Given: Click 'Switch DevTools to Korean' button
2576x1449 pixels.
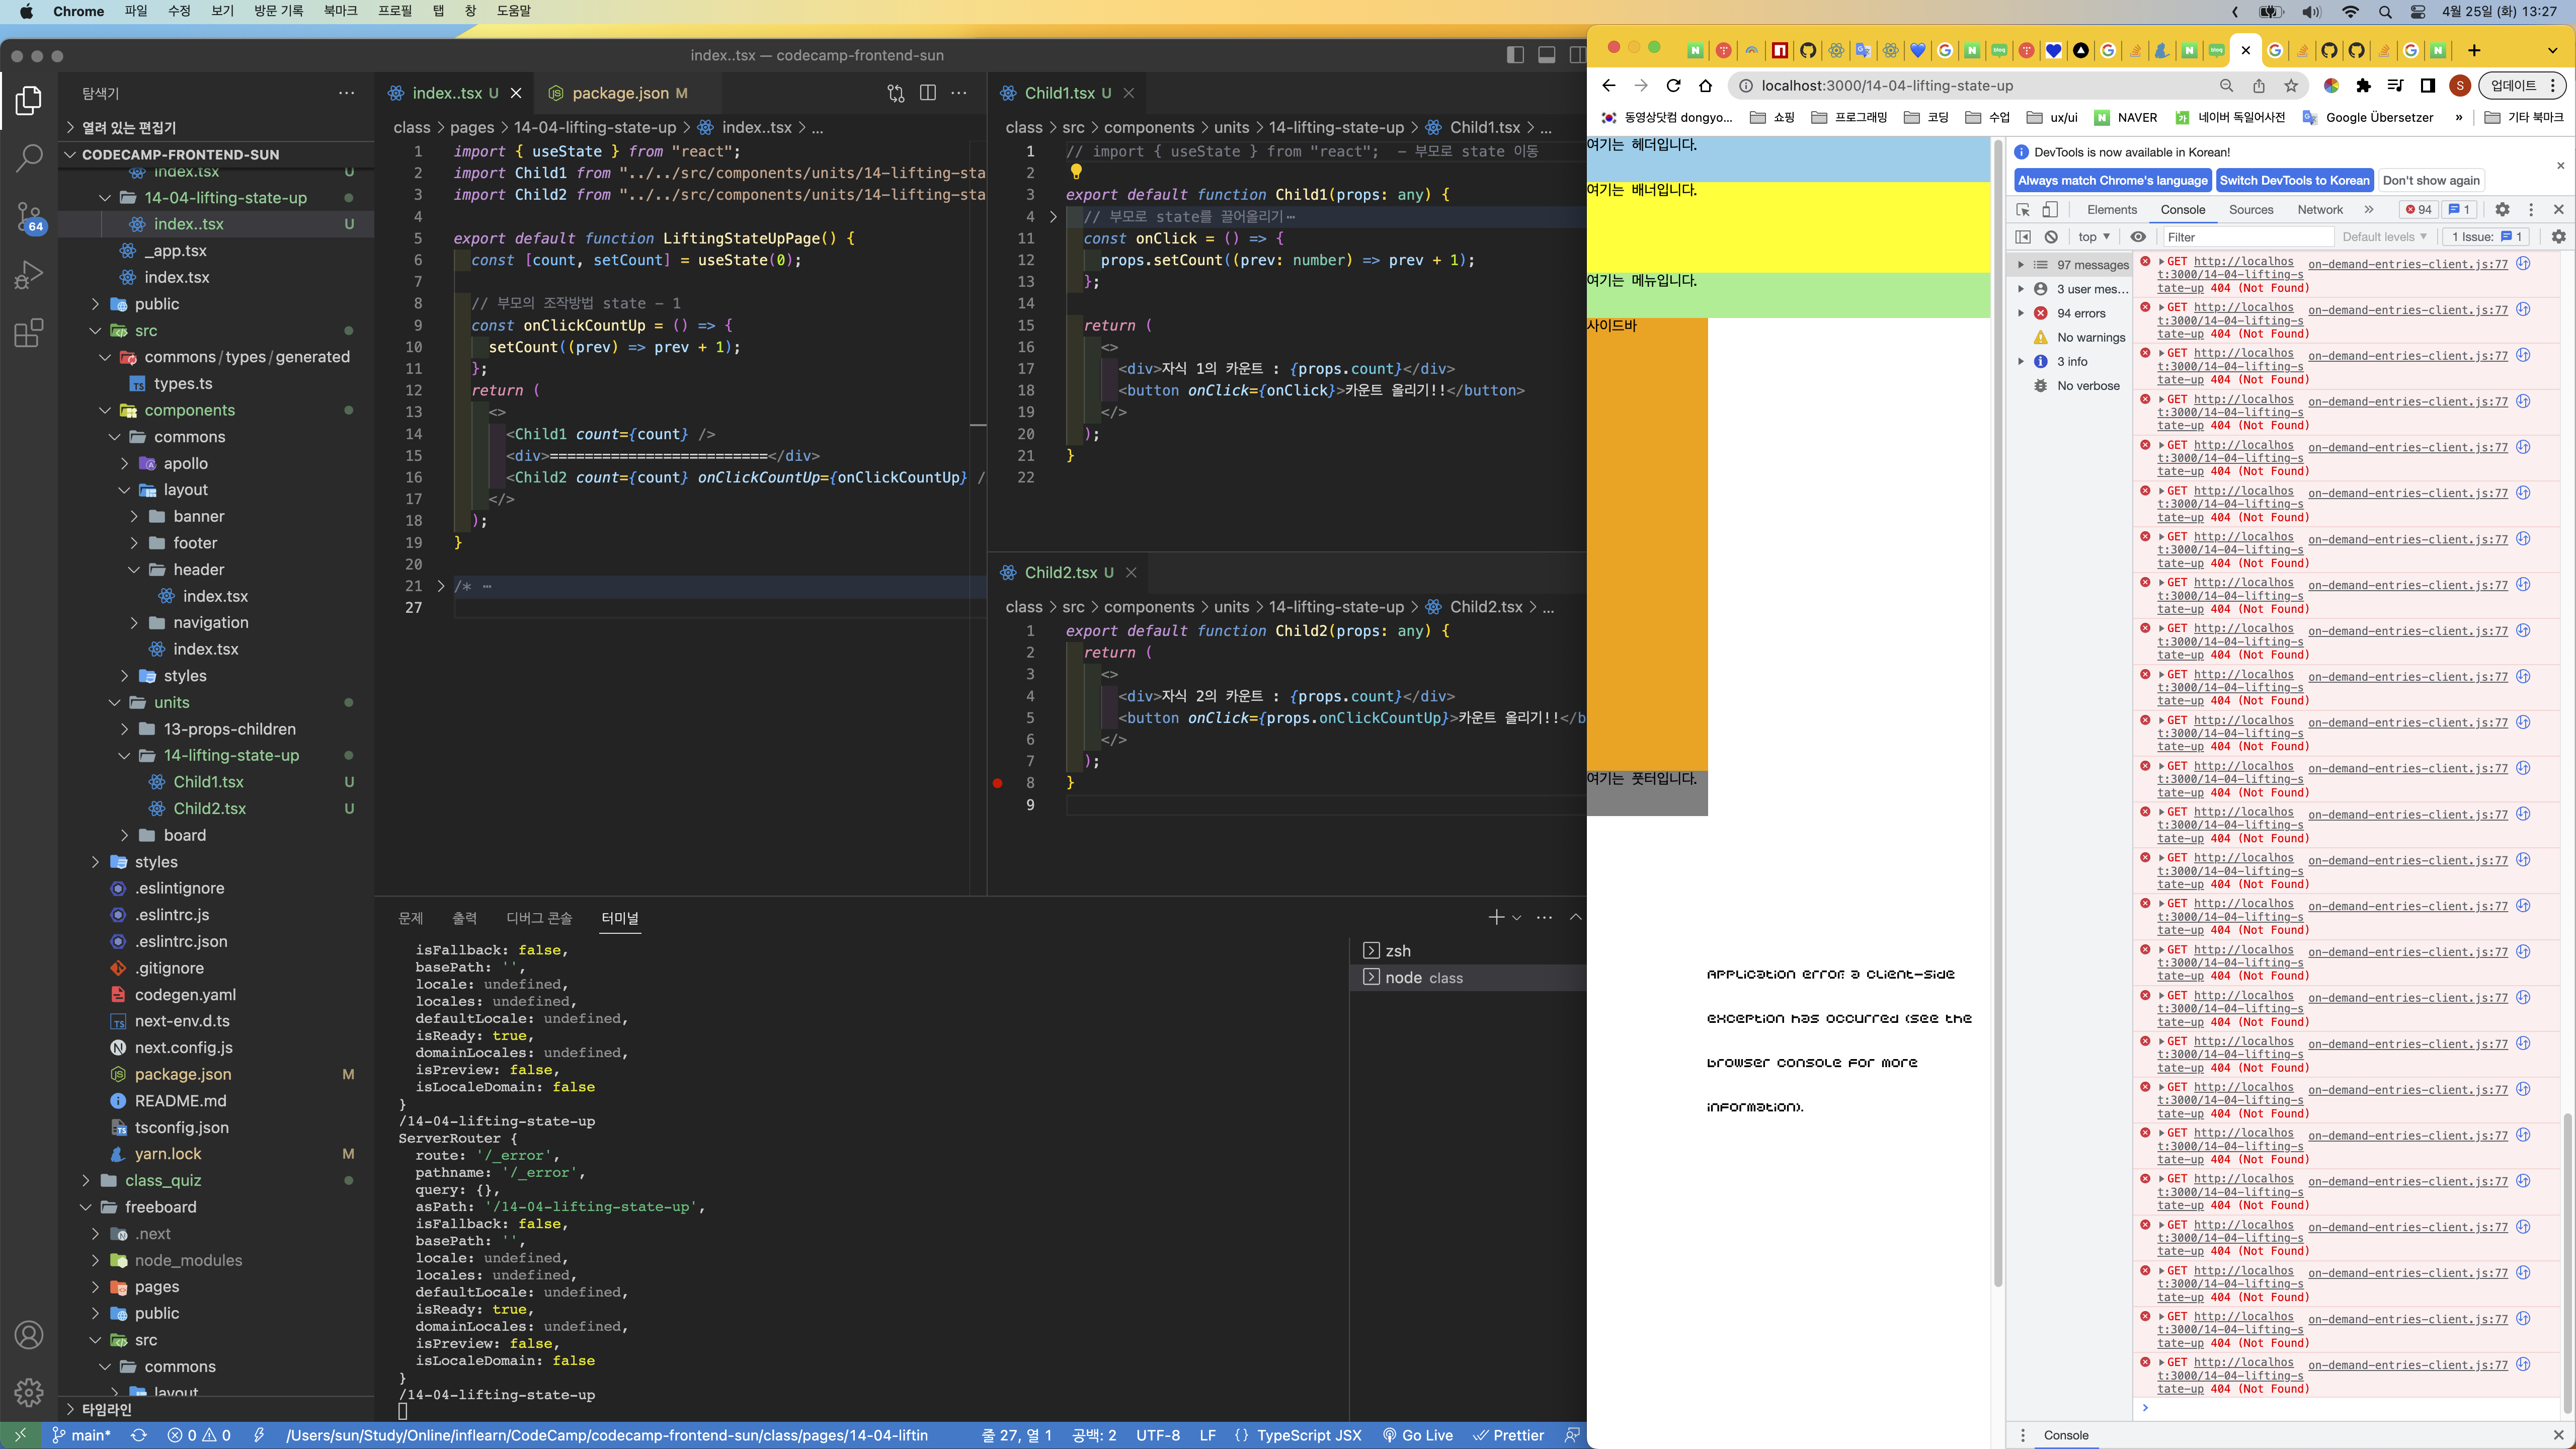Looking at the screenshot, I should click(x=2293, y=180).
